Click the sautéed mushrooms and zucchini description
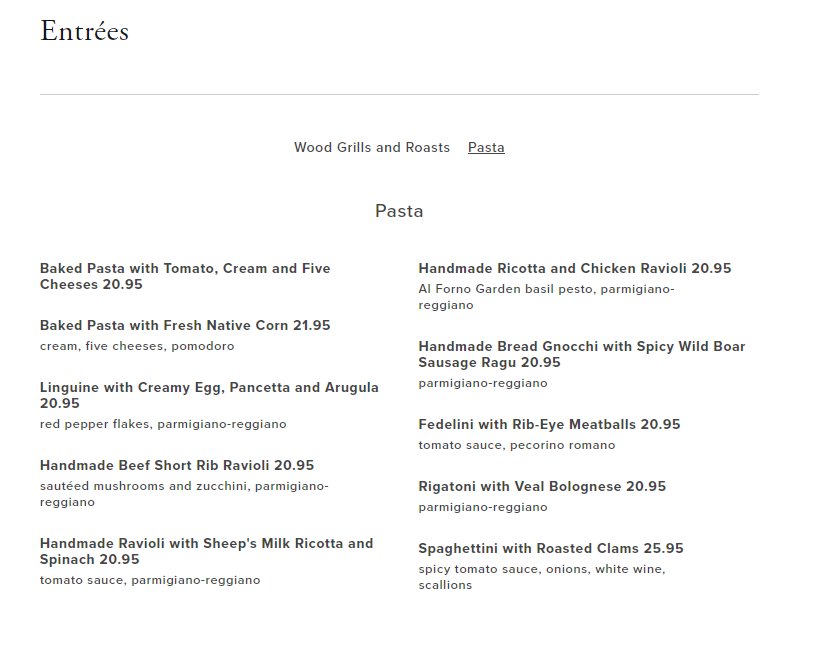 184,494
